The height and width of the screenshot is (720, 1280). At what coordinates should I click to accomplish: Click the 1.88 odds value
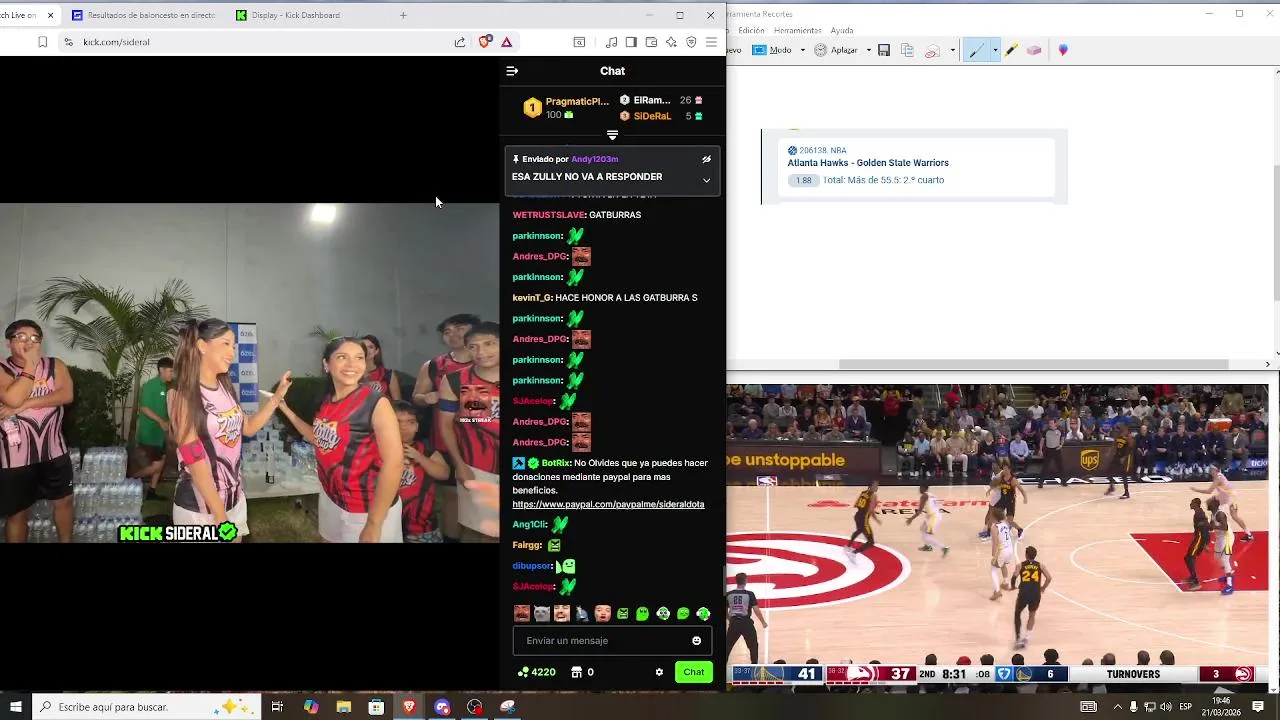click(804, 180)
